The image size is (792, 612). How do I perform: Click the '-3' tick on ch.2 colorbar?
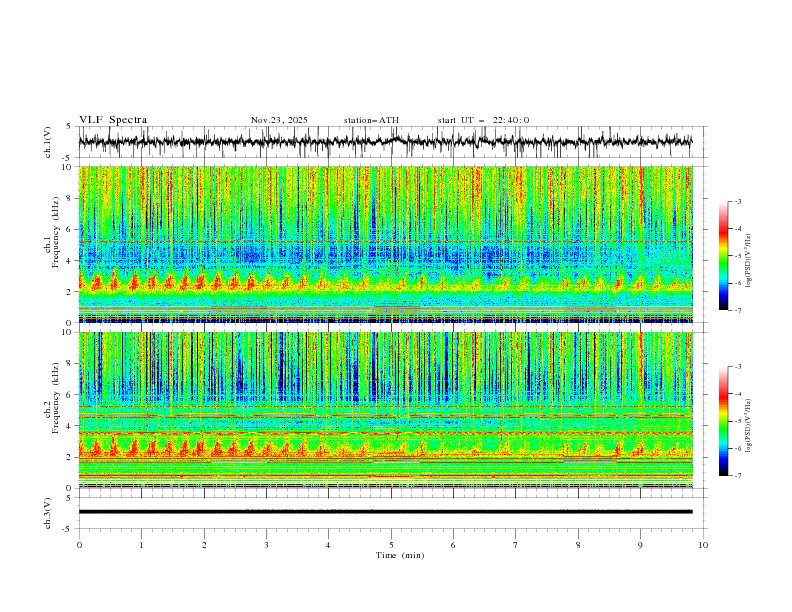737,367
